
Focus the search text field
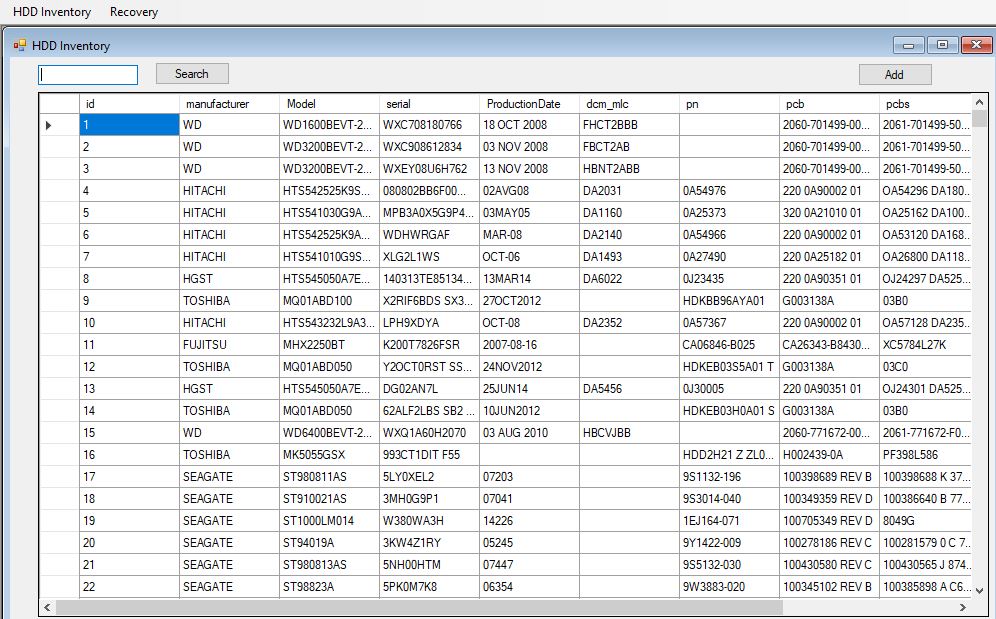coord(88,75)
